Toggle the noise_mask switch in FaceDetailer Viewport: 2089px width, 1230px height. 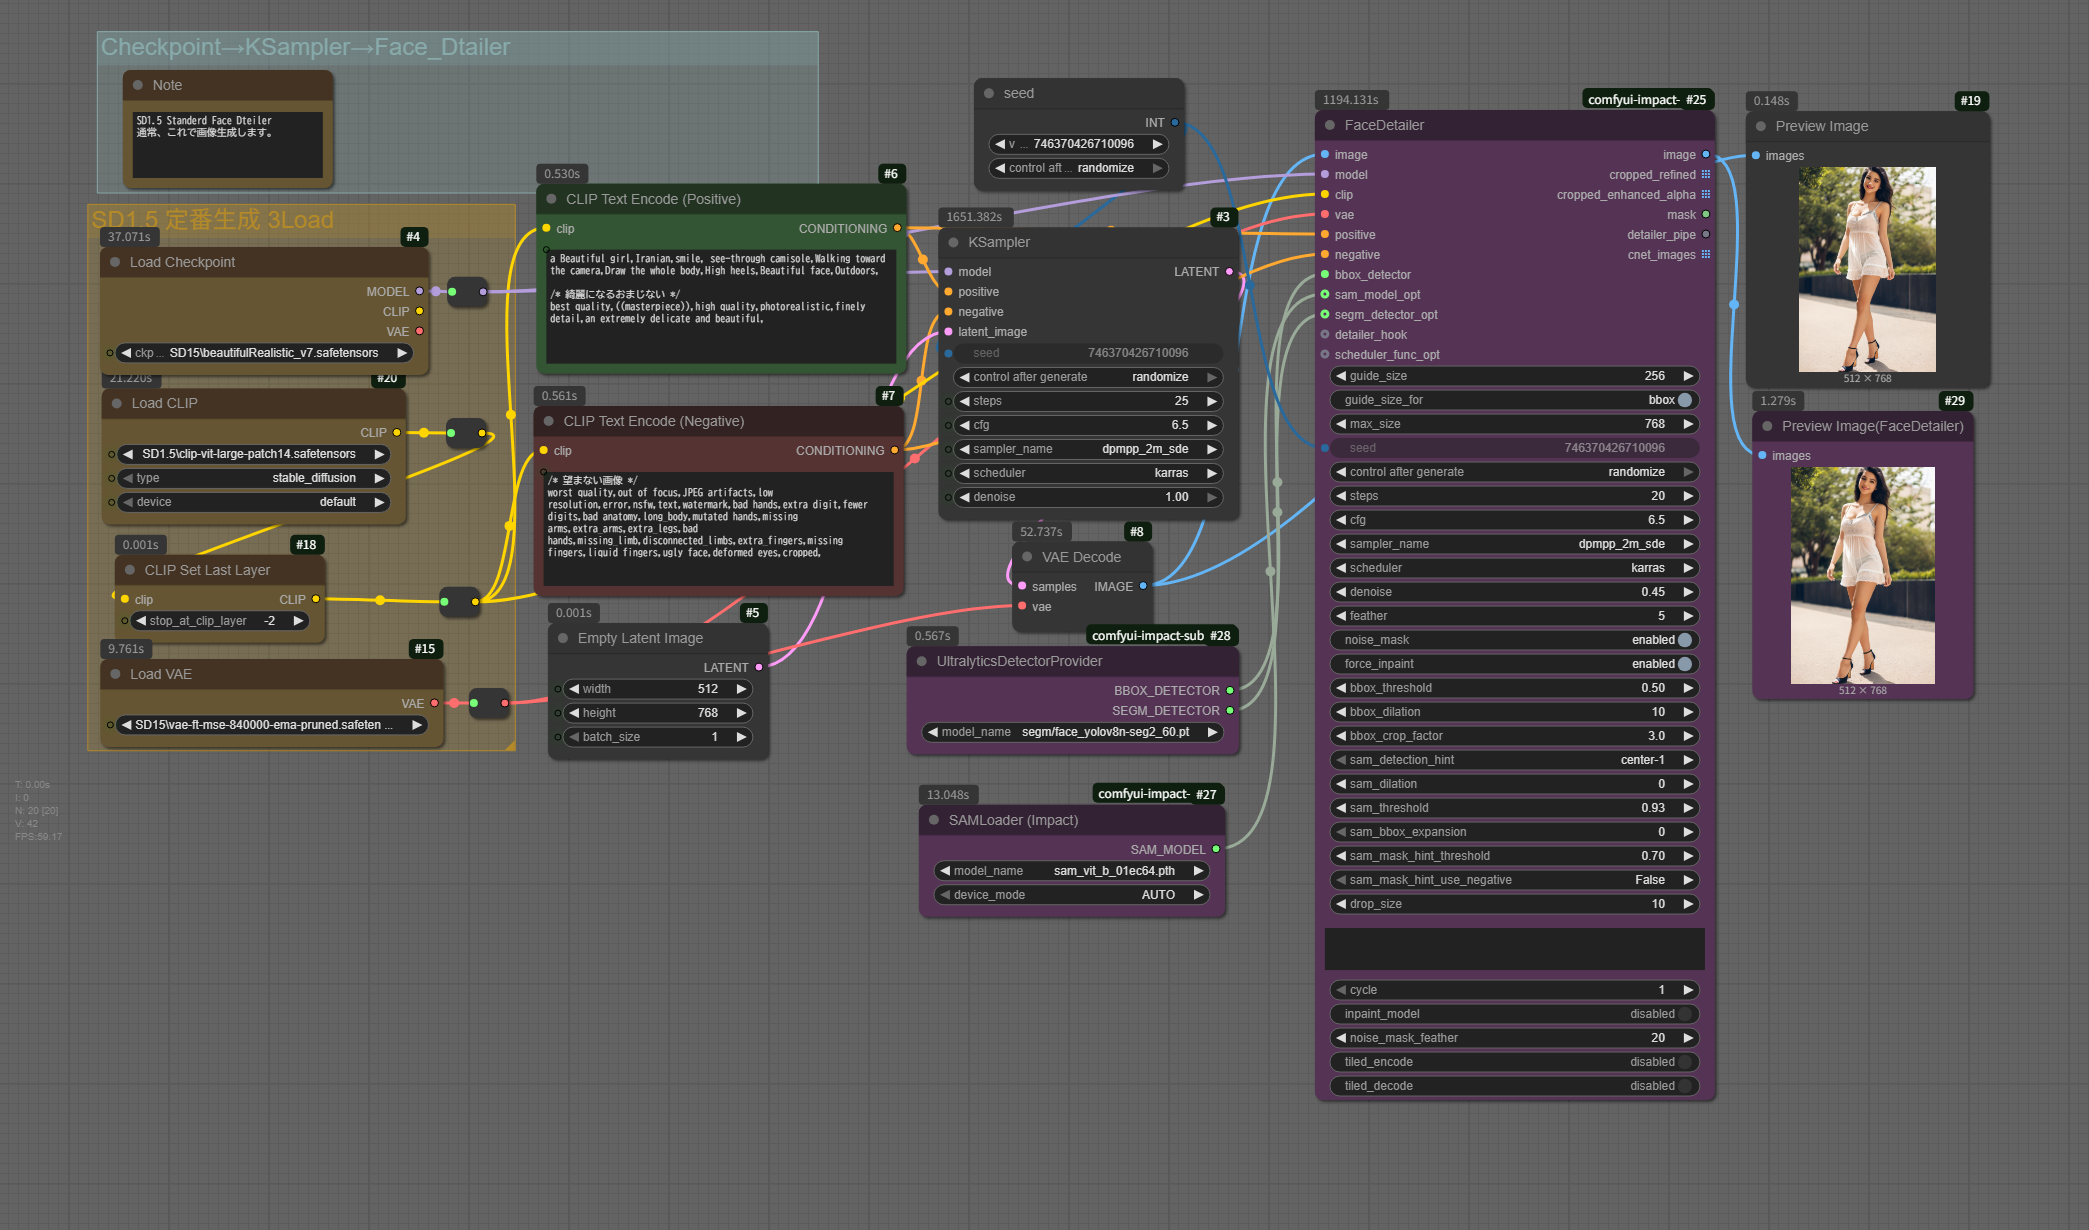(x=1685, y=640)
